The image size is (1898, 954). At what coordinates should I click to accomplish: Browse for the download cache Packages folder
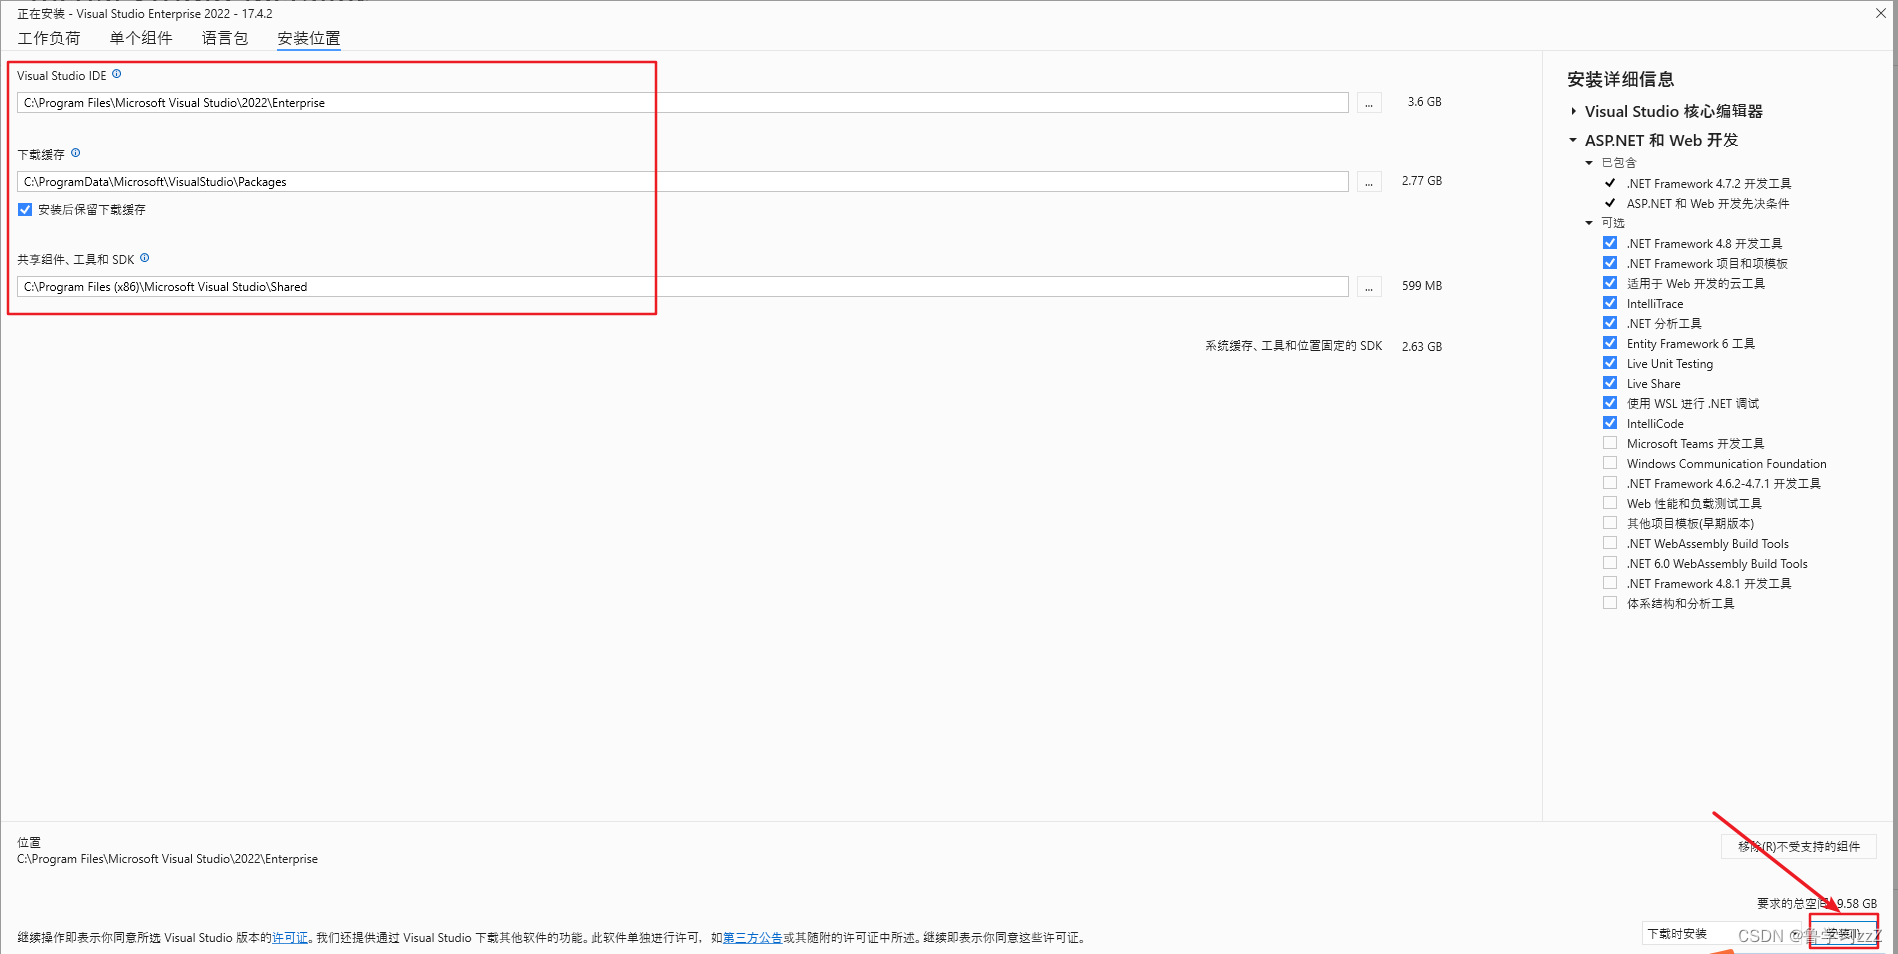1369,182
